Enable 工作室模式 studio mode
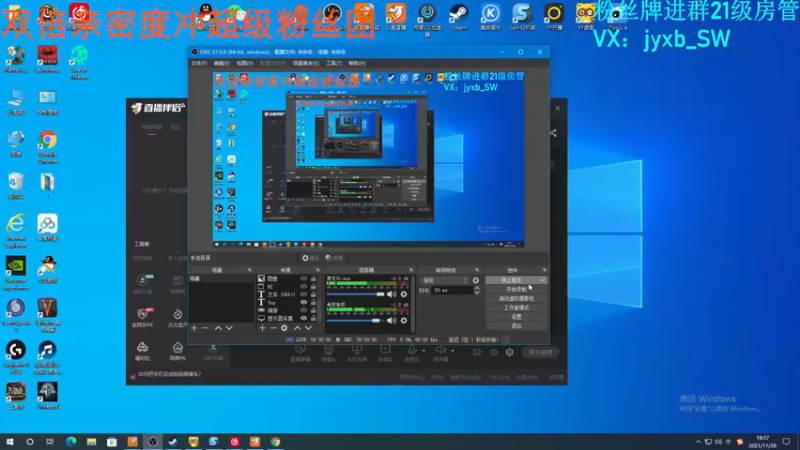 (516, 308)
